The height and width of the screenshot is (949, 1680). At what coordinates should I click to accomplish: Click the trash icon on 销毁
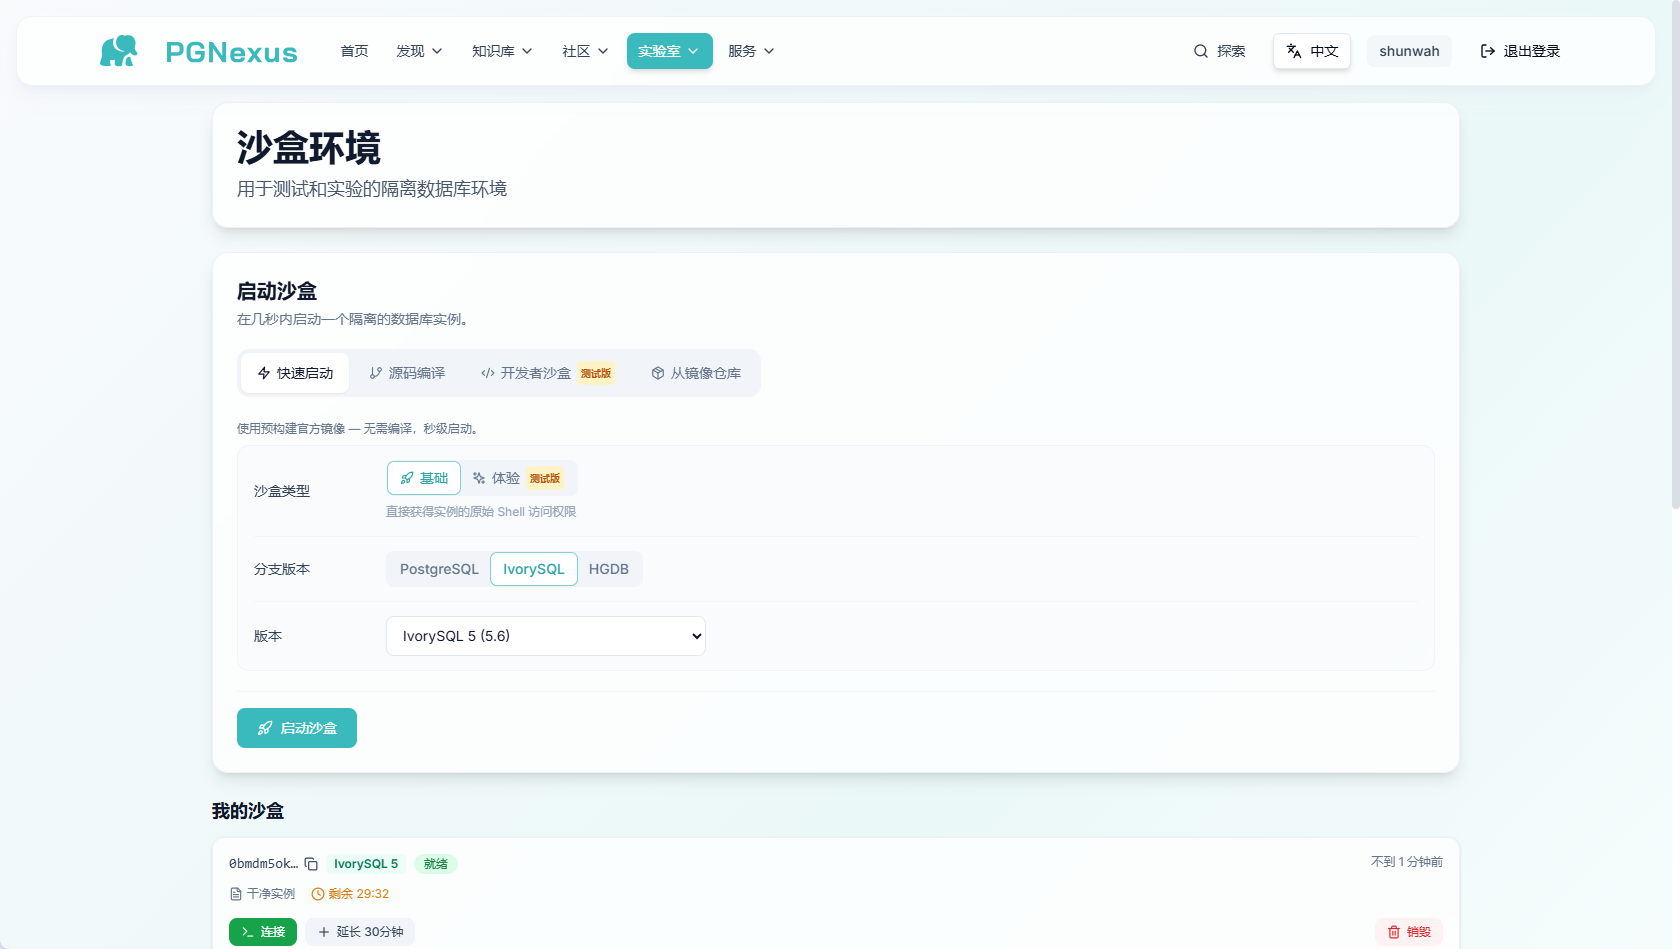[1394, 932]
